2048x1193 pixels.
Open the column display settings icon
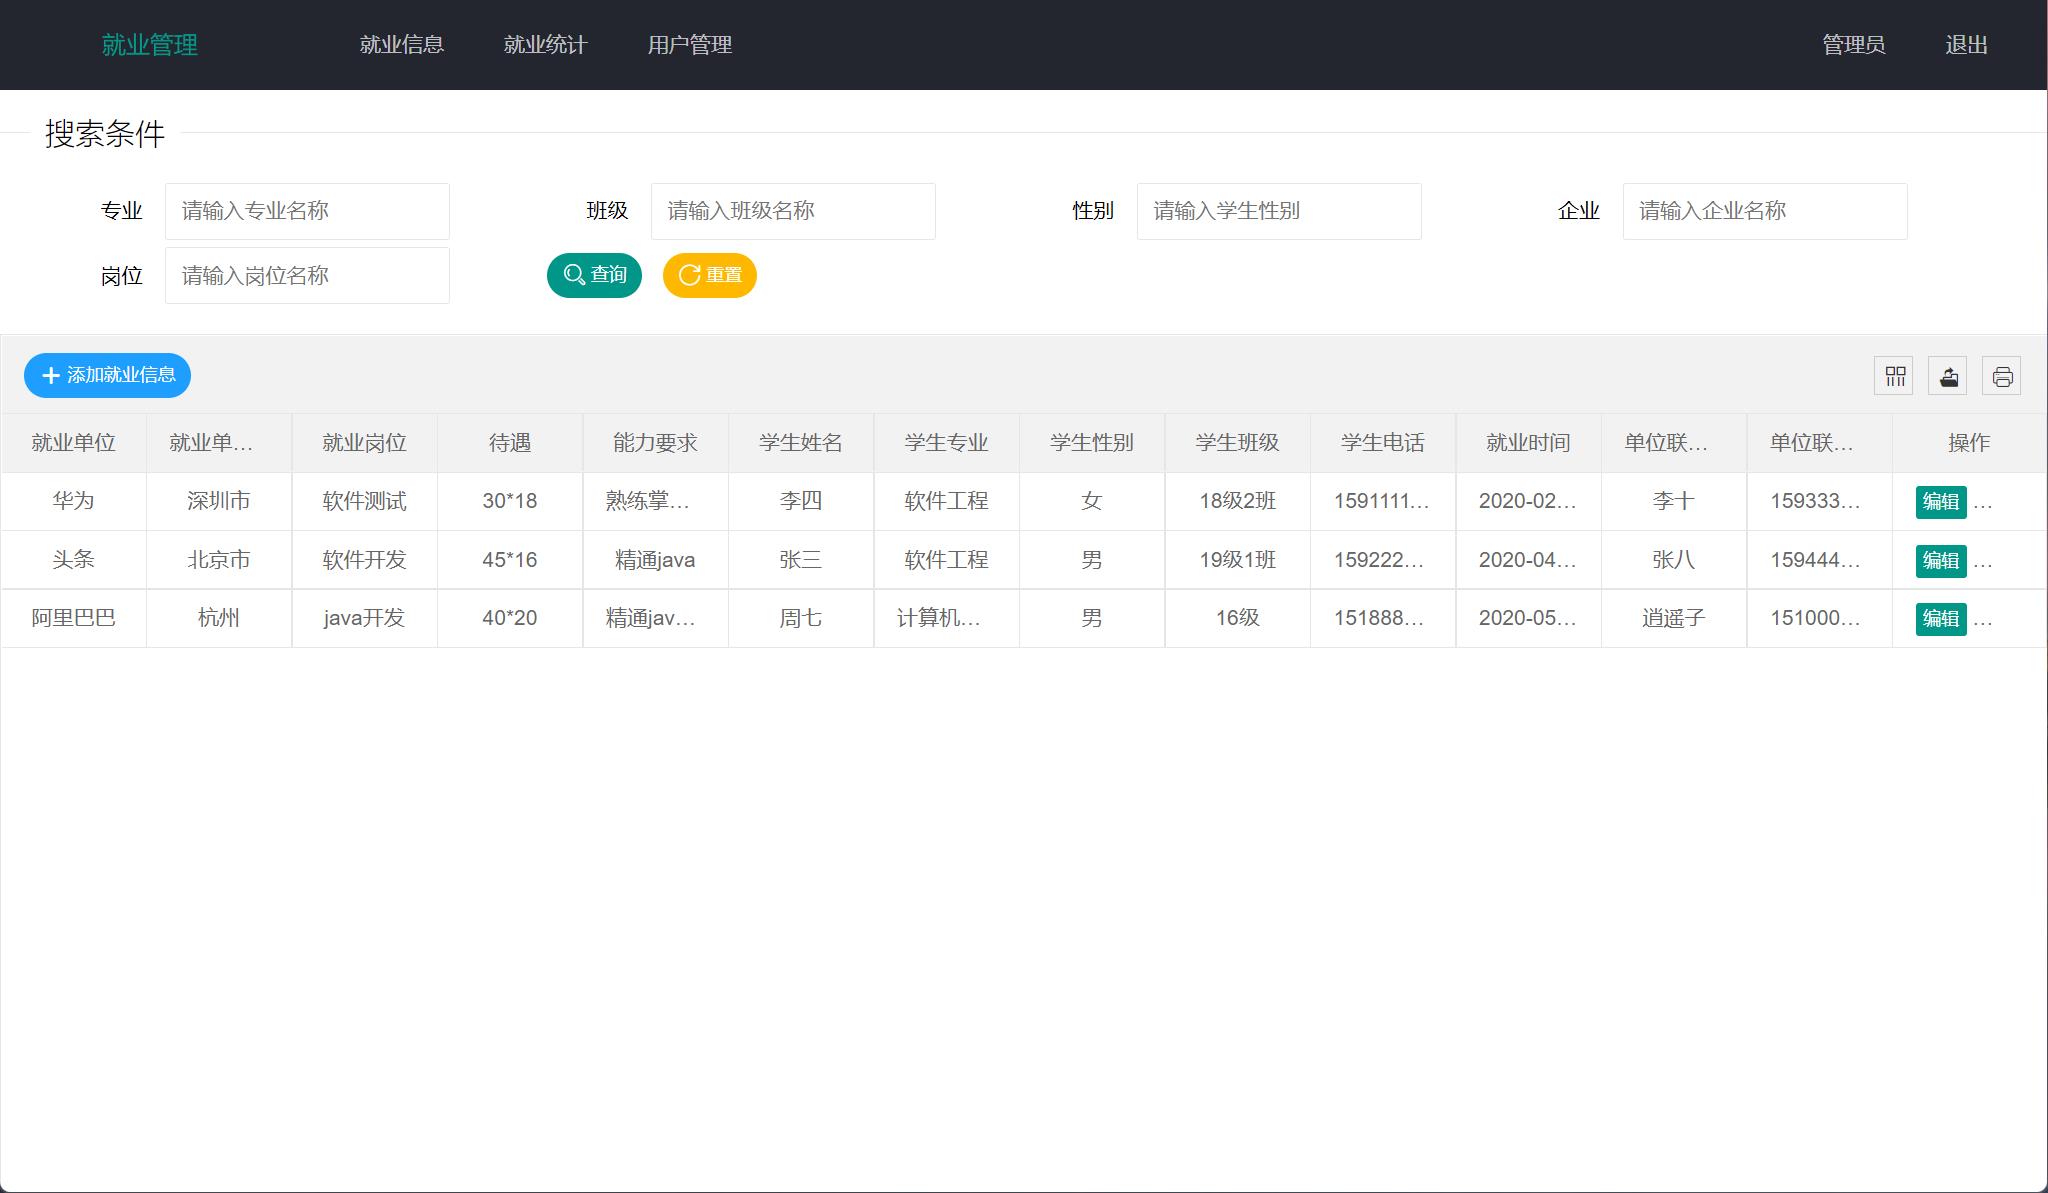point(1894,375)
